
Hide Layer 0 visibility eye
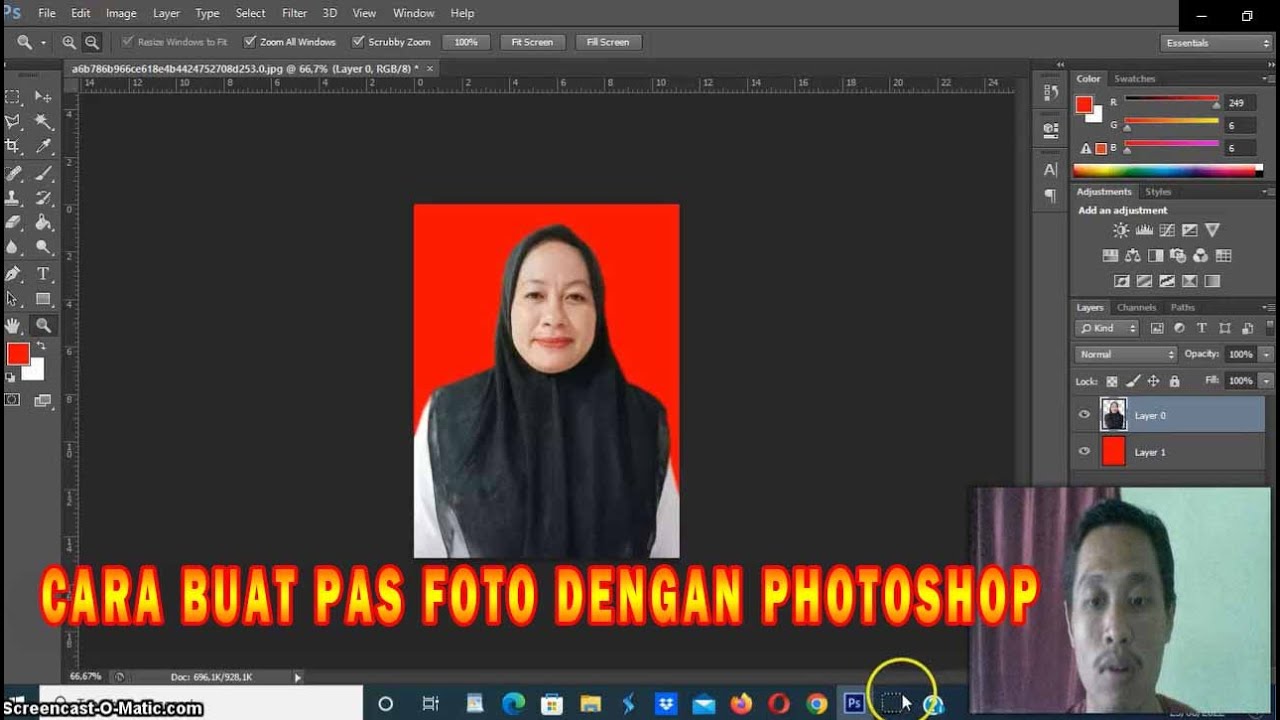[x=1084, y=415]
